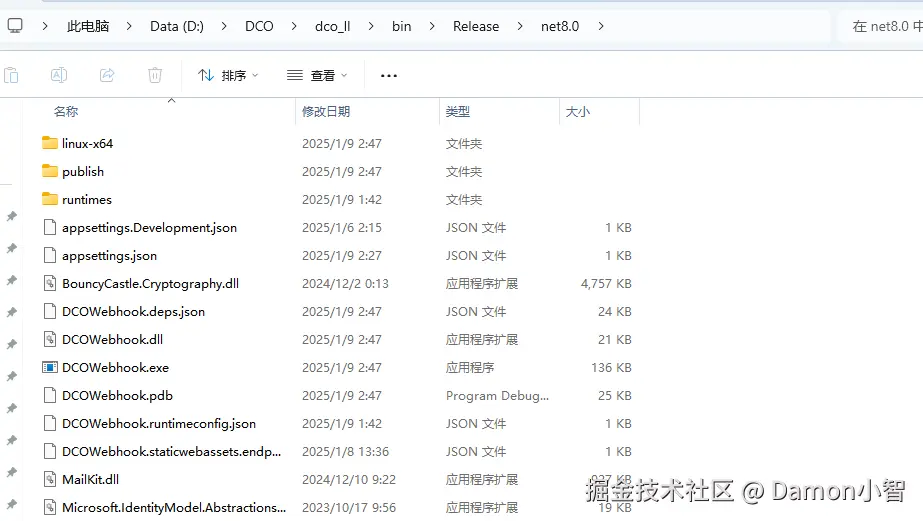Viewport: 923px width, 521px height.
Task: Click size value 136 KB
Action: click(x=611, y=367)
